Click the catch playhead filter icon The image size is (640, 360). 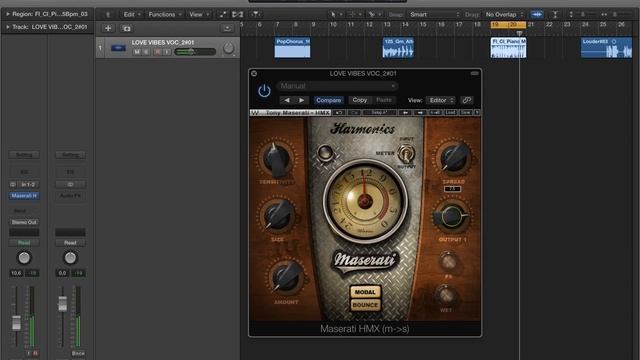click(256, 14)
